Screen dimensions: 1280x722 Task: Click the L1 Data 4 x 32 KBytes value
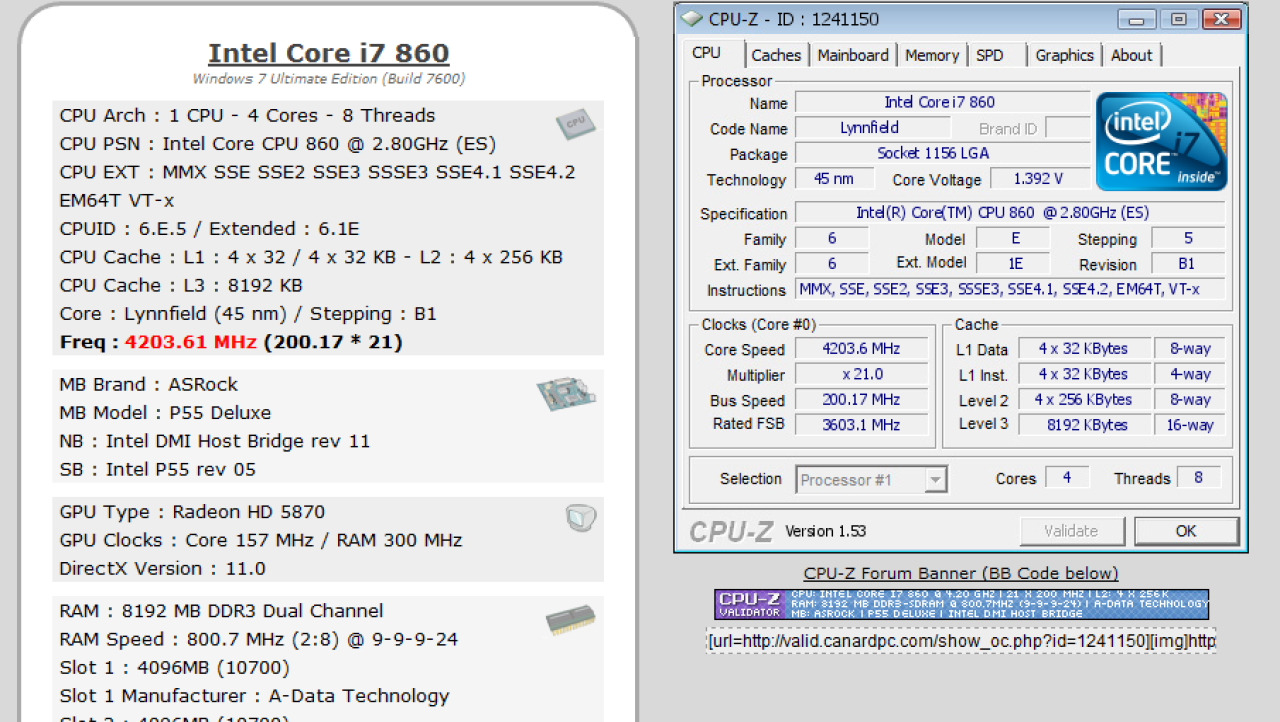[x=1083, y=349]
